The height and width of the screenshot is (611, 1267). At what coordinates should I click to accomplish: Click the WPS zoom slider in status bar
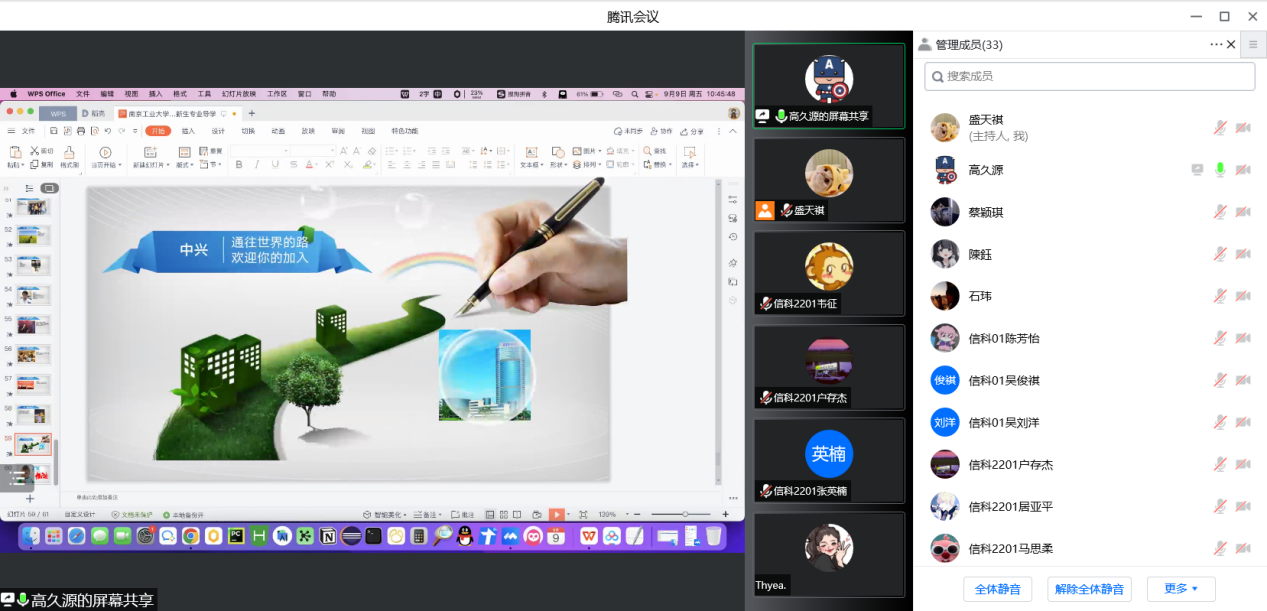685,514
